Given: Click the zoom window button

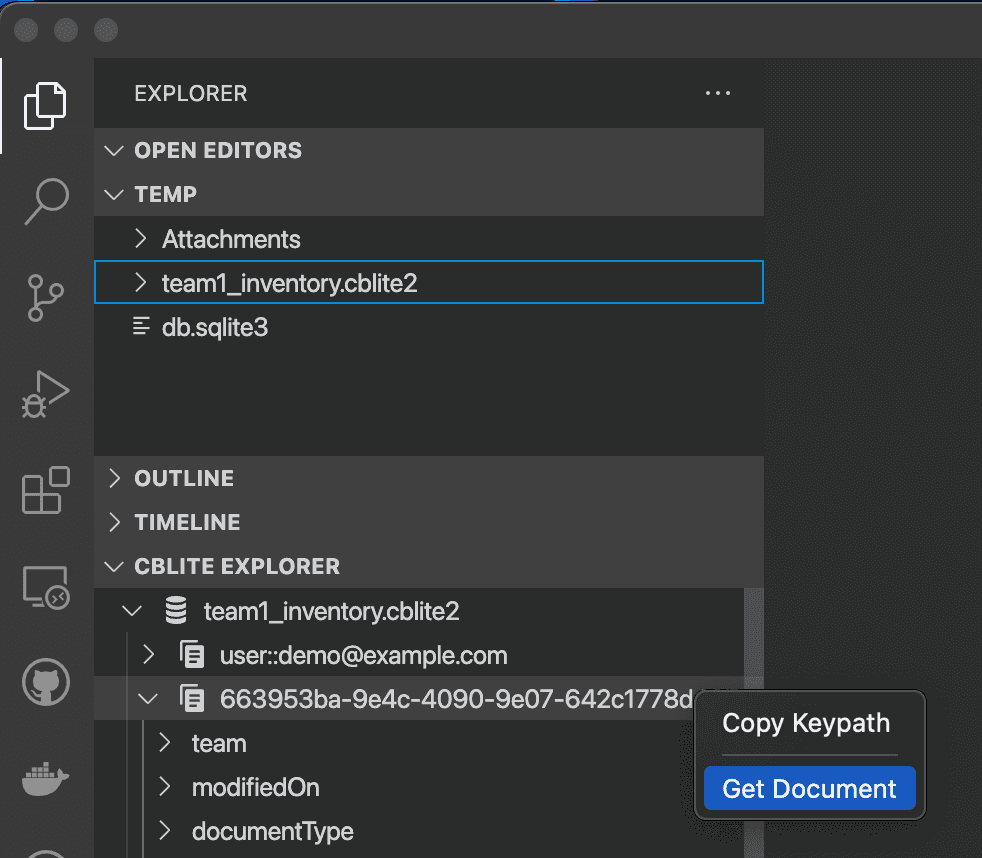Looking at the screenshot, I should 106,29.
